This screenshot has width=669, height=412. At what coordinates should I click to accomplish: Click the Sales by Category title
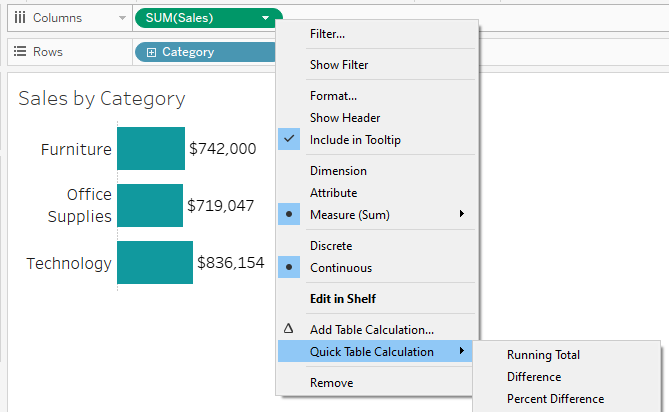click(101, 98)
